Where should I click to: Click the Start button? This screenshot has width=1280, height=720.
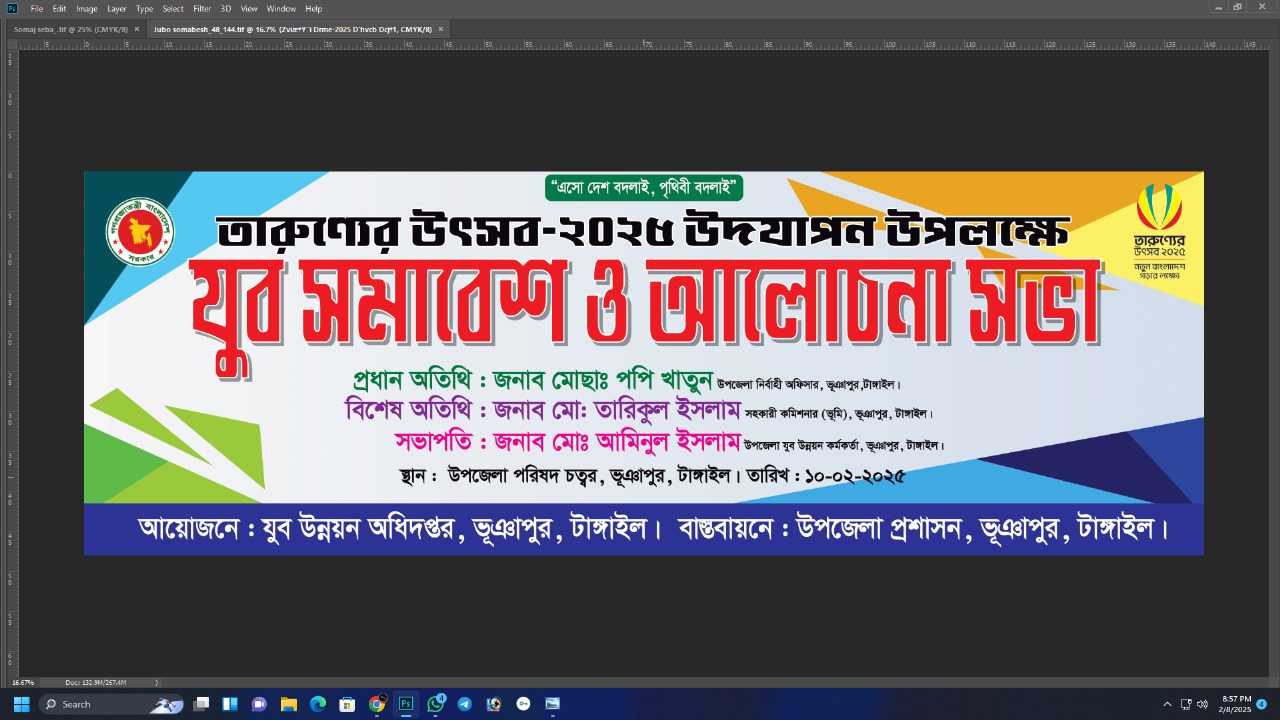tap(20, 705)
